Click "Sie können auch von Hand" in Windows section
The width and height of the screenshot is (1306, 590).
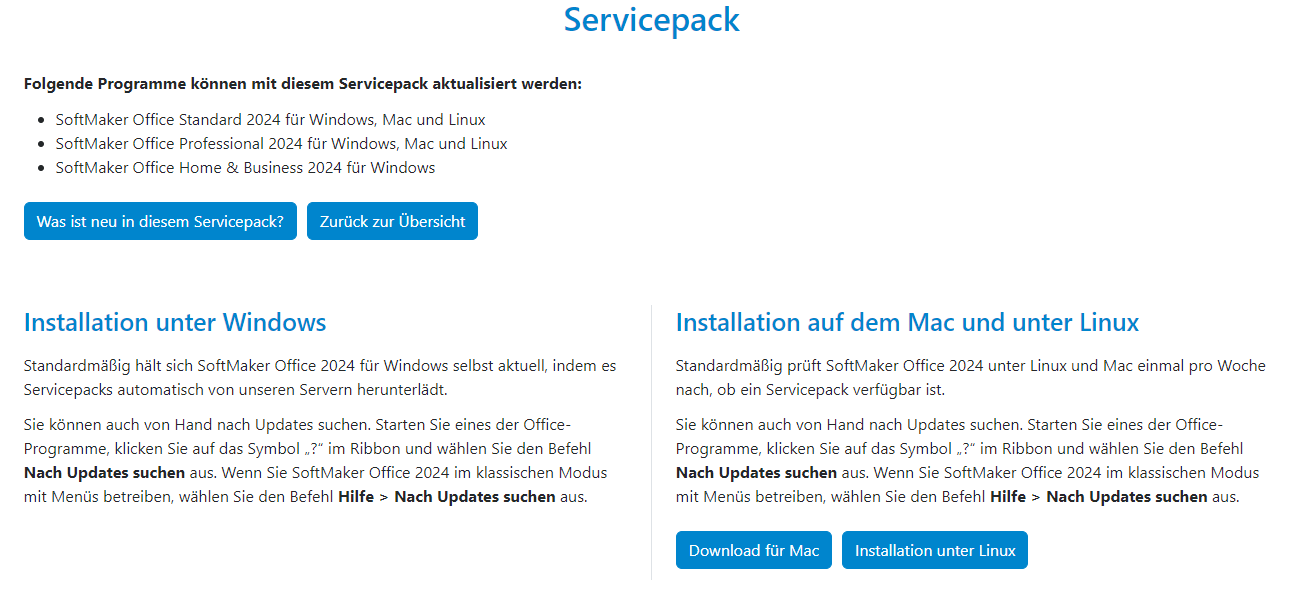tap(120, 425)
